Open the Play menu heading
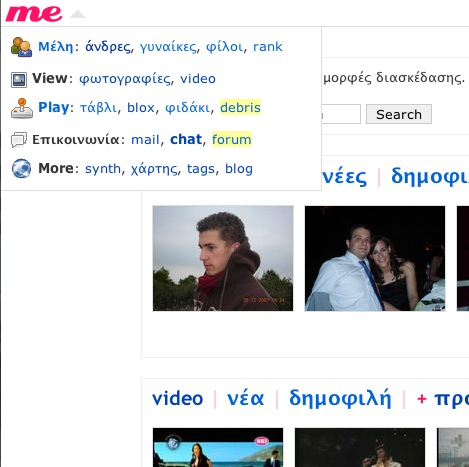Viewport: 469px width, 467px height. tap(54, 107)
